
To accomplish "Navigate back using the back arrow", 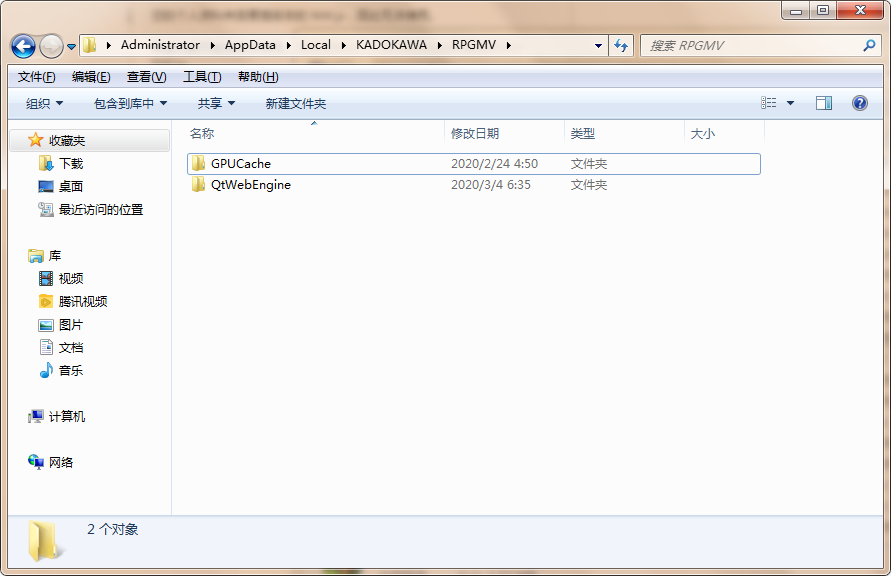I will pyautogui.click(x=22, y=46).
